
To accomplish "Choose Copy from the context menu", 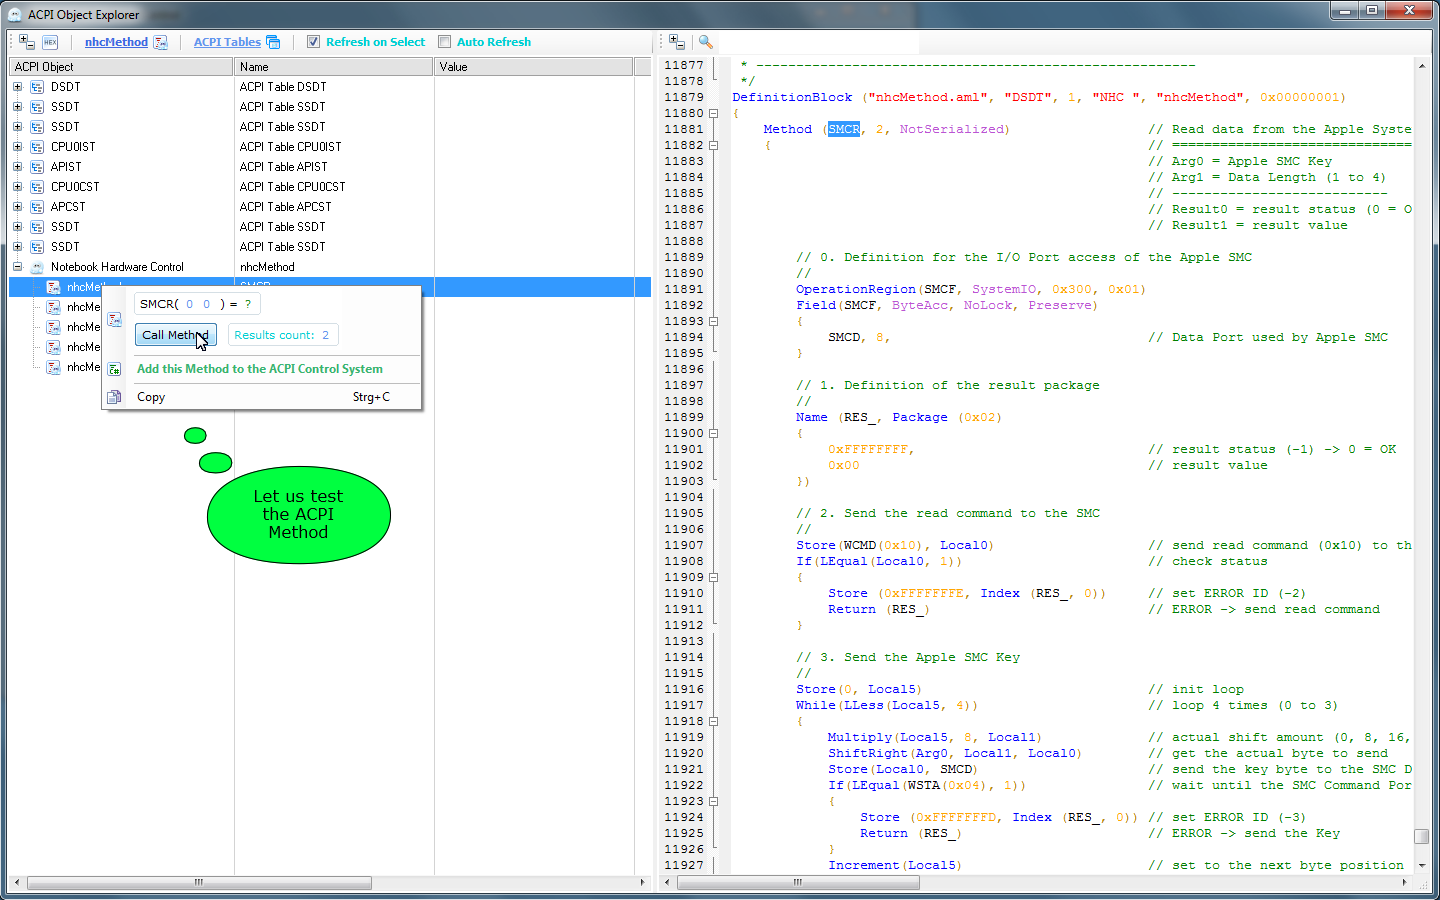I will coord(151,397).
